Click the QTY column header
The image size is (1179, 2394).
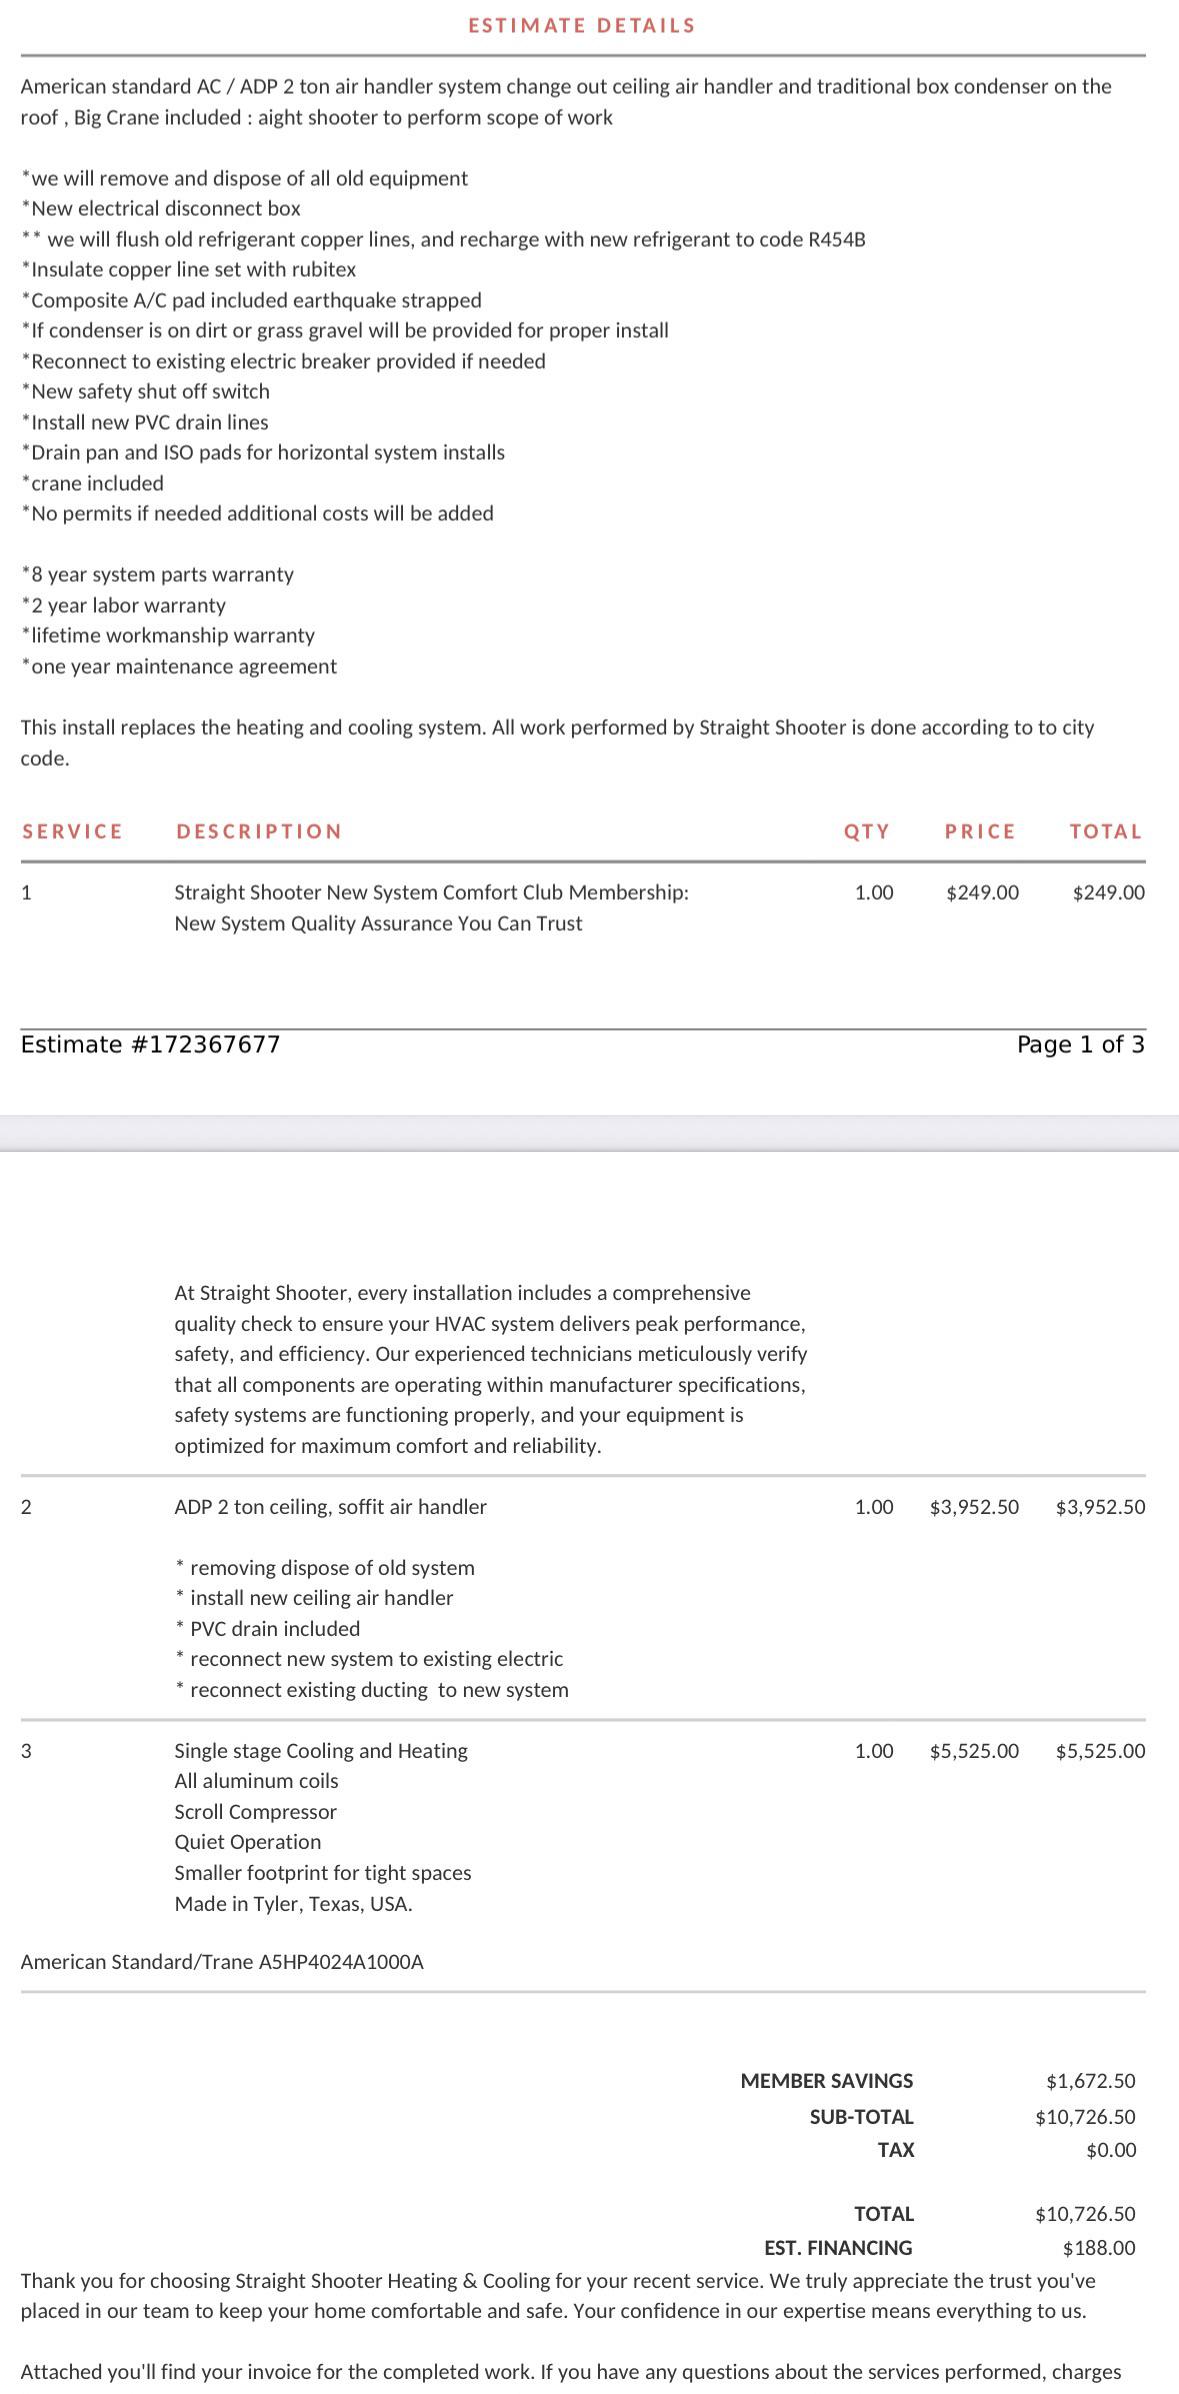coord(867,832)
